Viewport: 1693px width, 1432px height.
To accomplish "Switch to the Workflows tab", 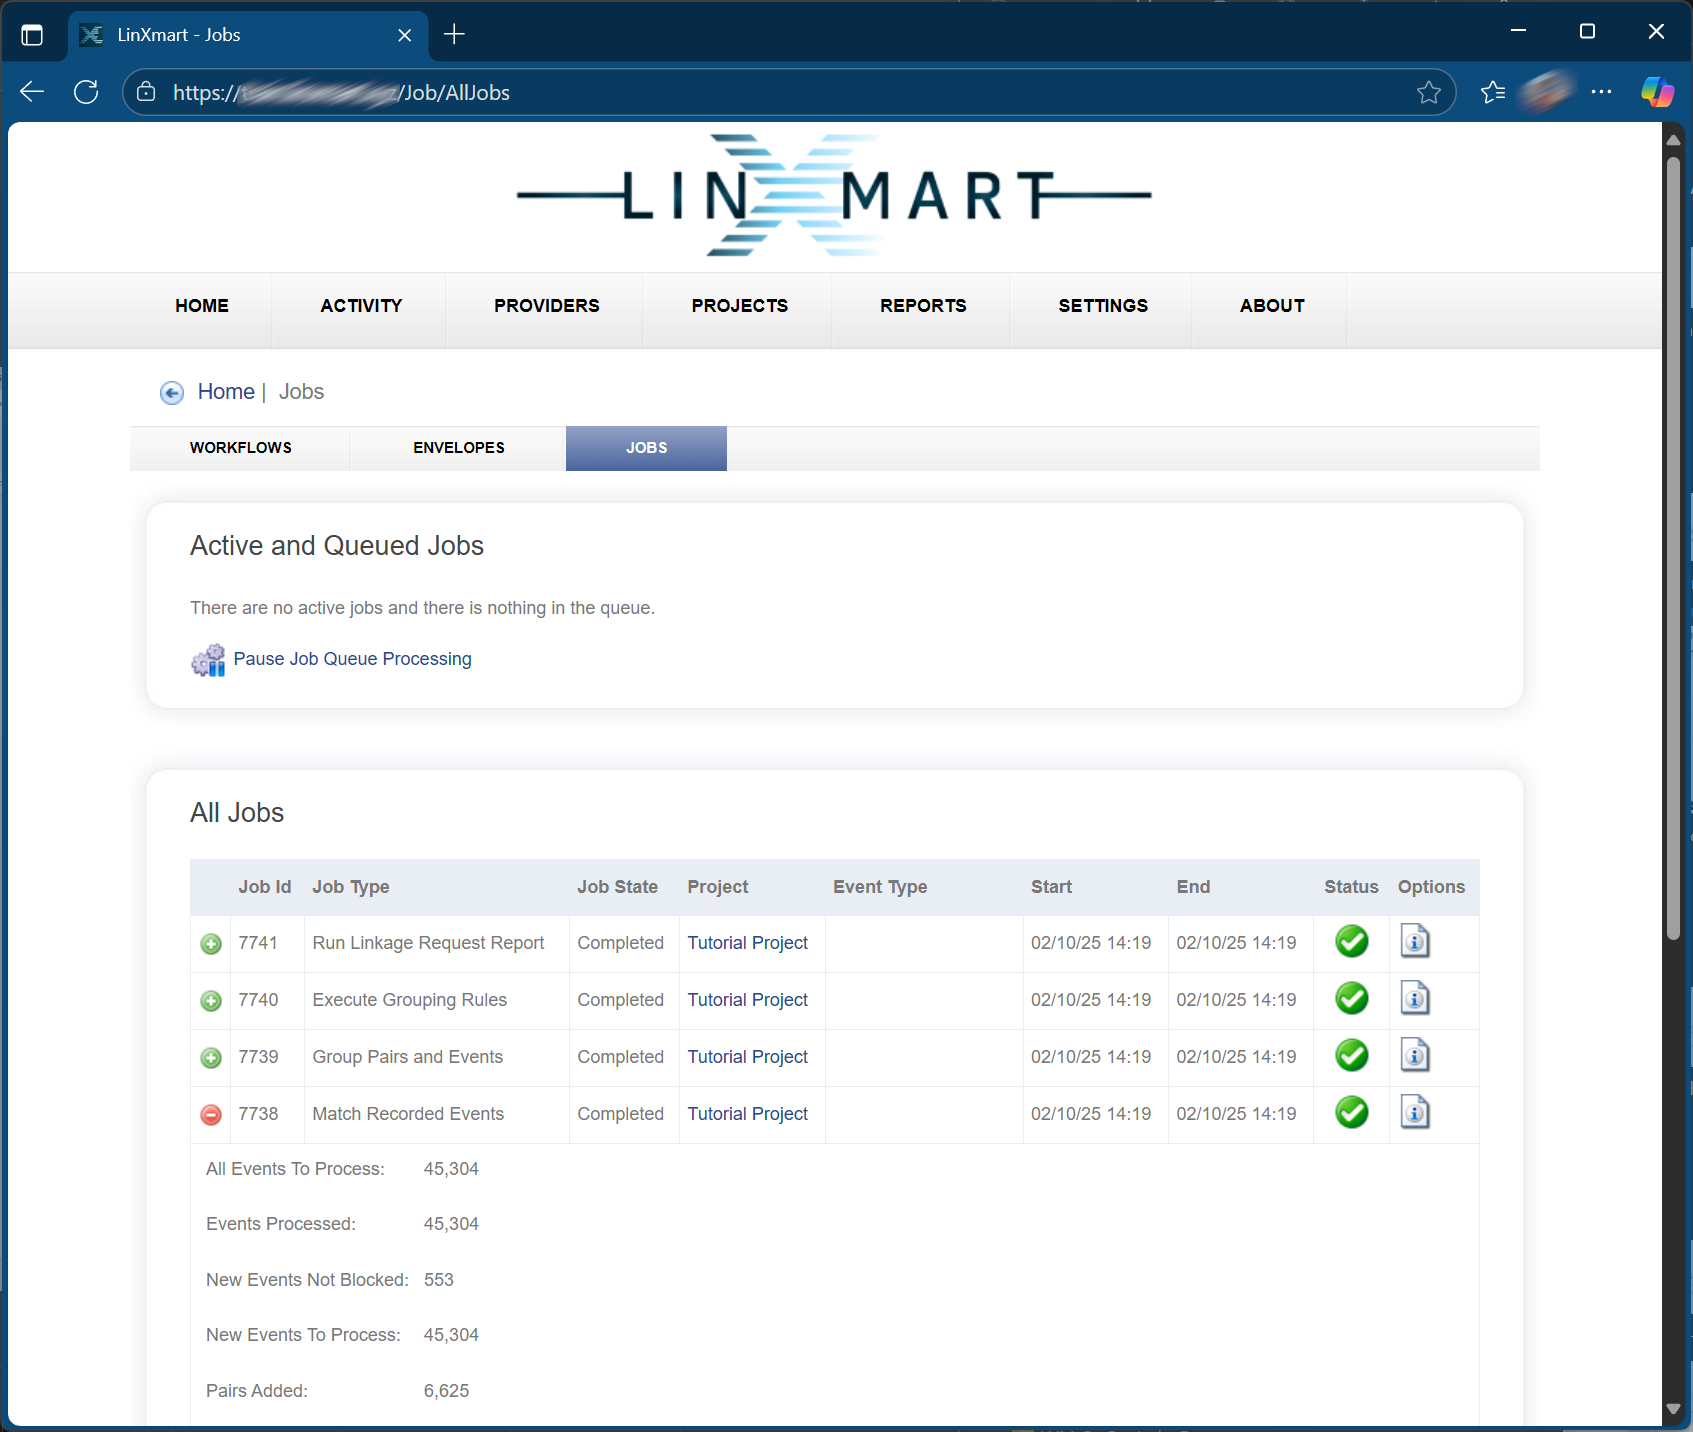I will [241, 448].
